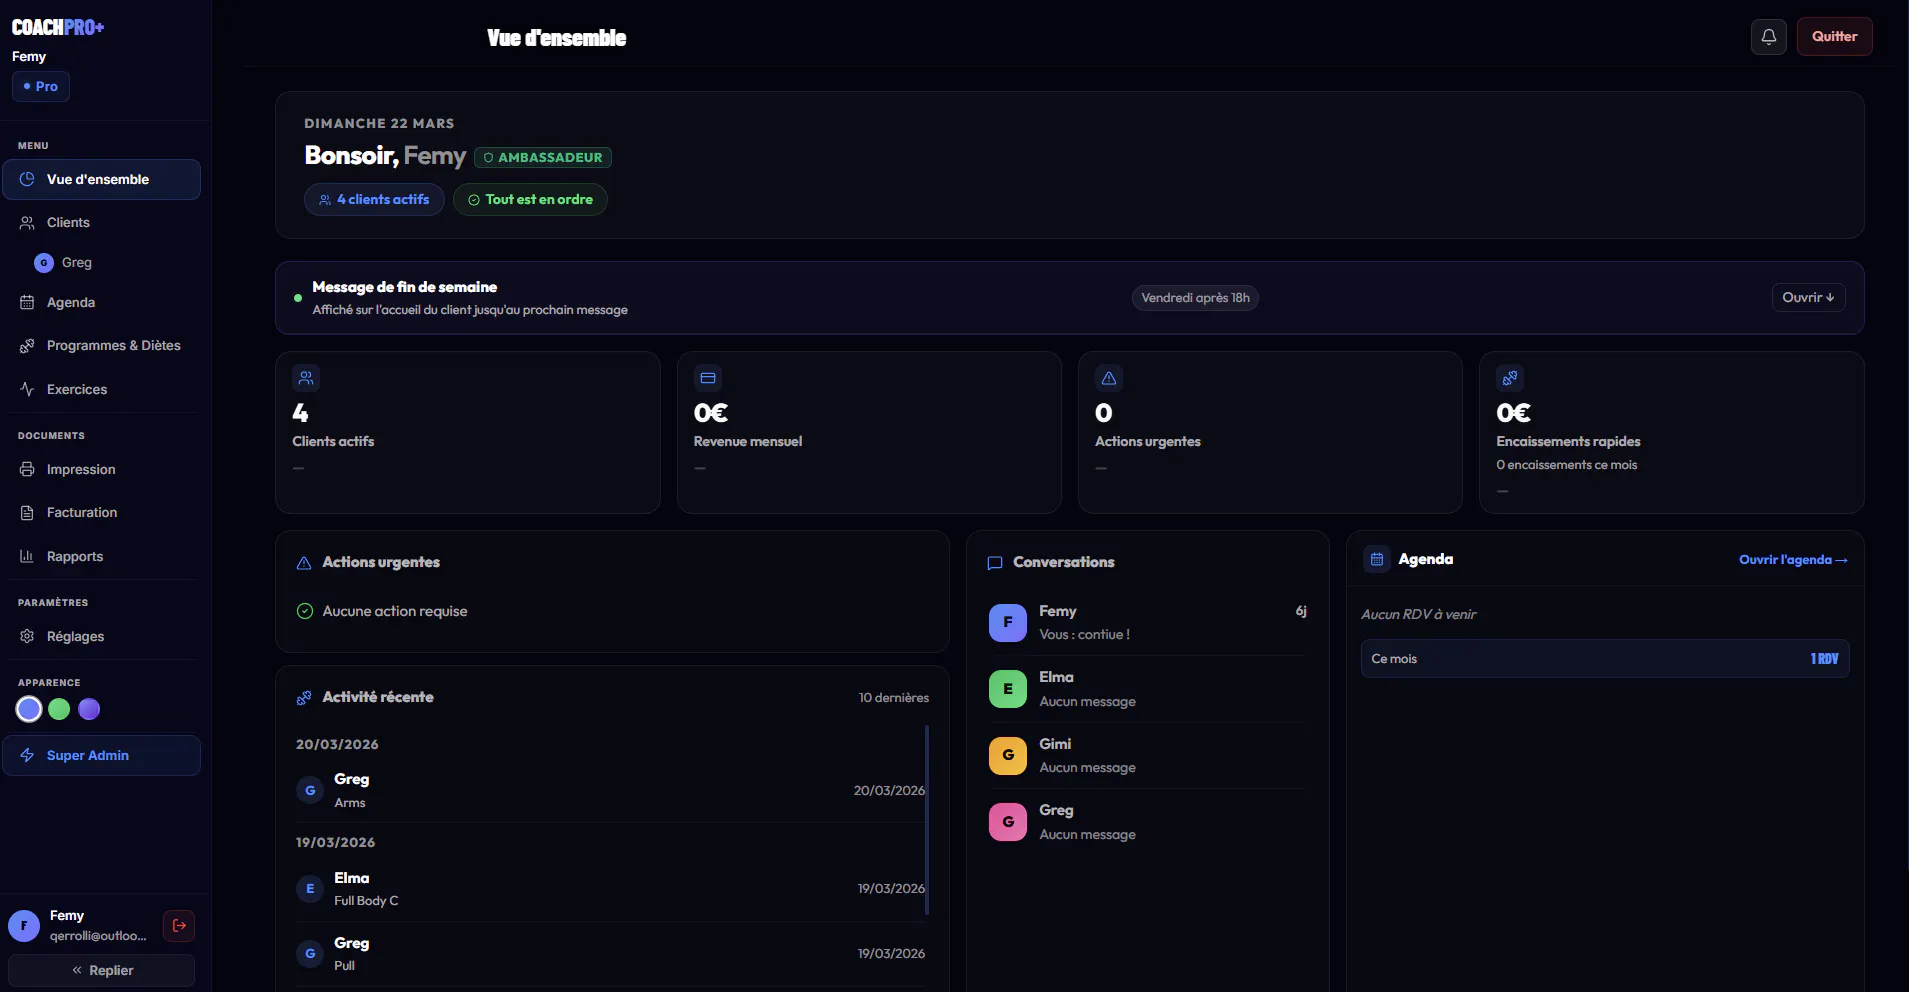This screenshot has width=1909, height=992.
Task: Open Vue d'ensemble in the menu
Action: click(x=101, y=180)
